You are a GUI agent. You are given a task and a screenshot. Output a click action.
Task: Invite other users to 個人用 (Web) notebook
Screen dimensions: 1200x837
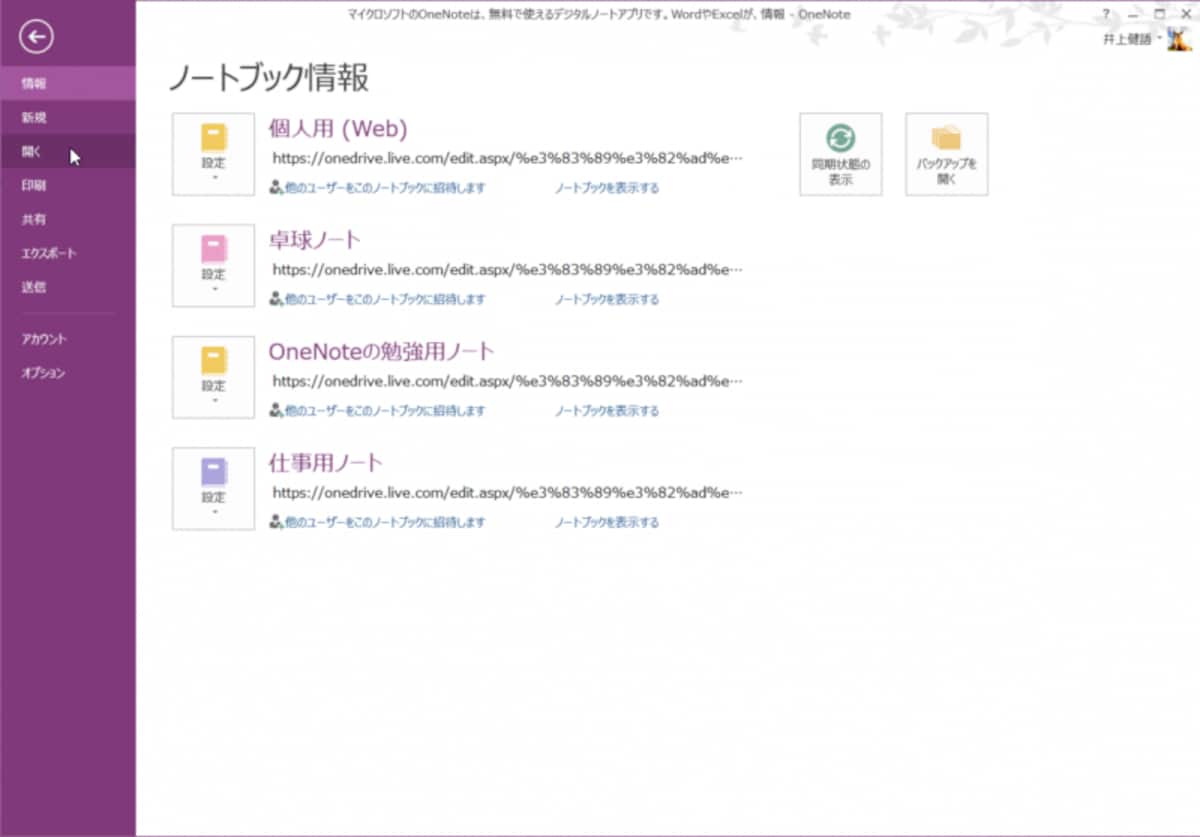tap(377, 188)
